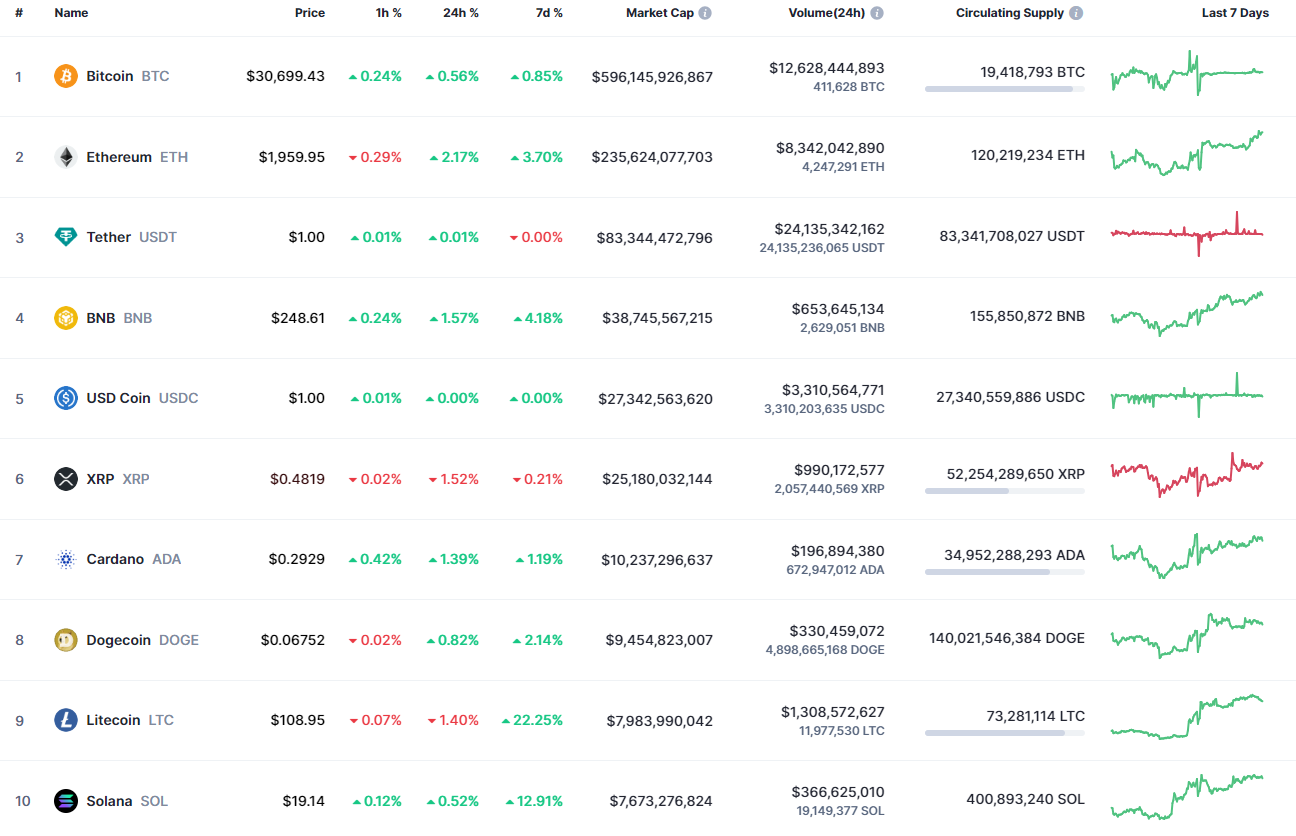1296x836 pixels.
Task: Click the Bitcoin orange logo icon
Action: [x=66, y=76]
